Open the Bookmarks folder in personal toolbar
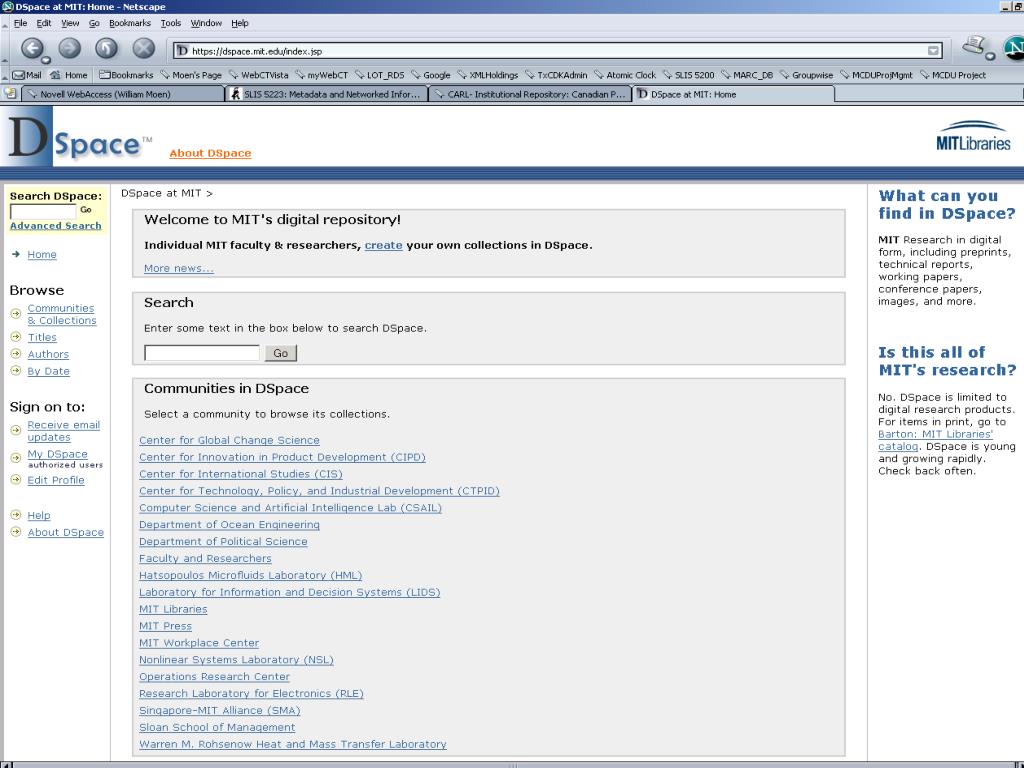1024x768 pixels. (x=126, y=75)
